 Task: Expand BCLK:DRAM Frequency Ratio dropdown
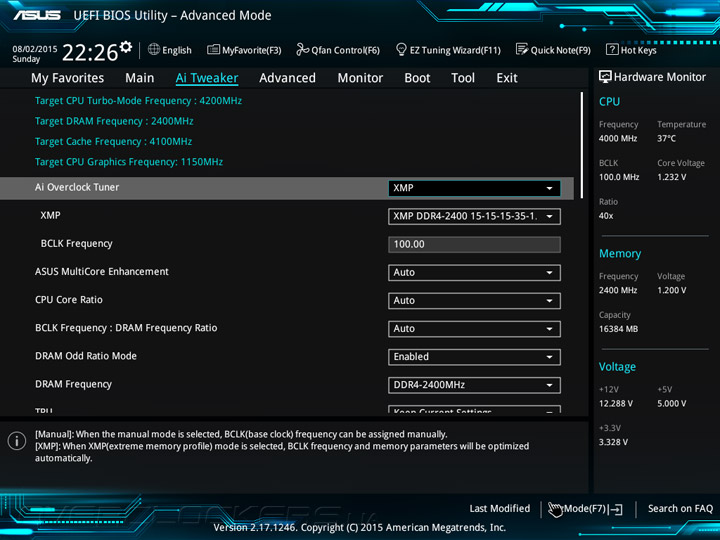[x=474, y=329]
